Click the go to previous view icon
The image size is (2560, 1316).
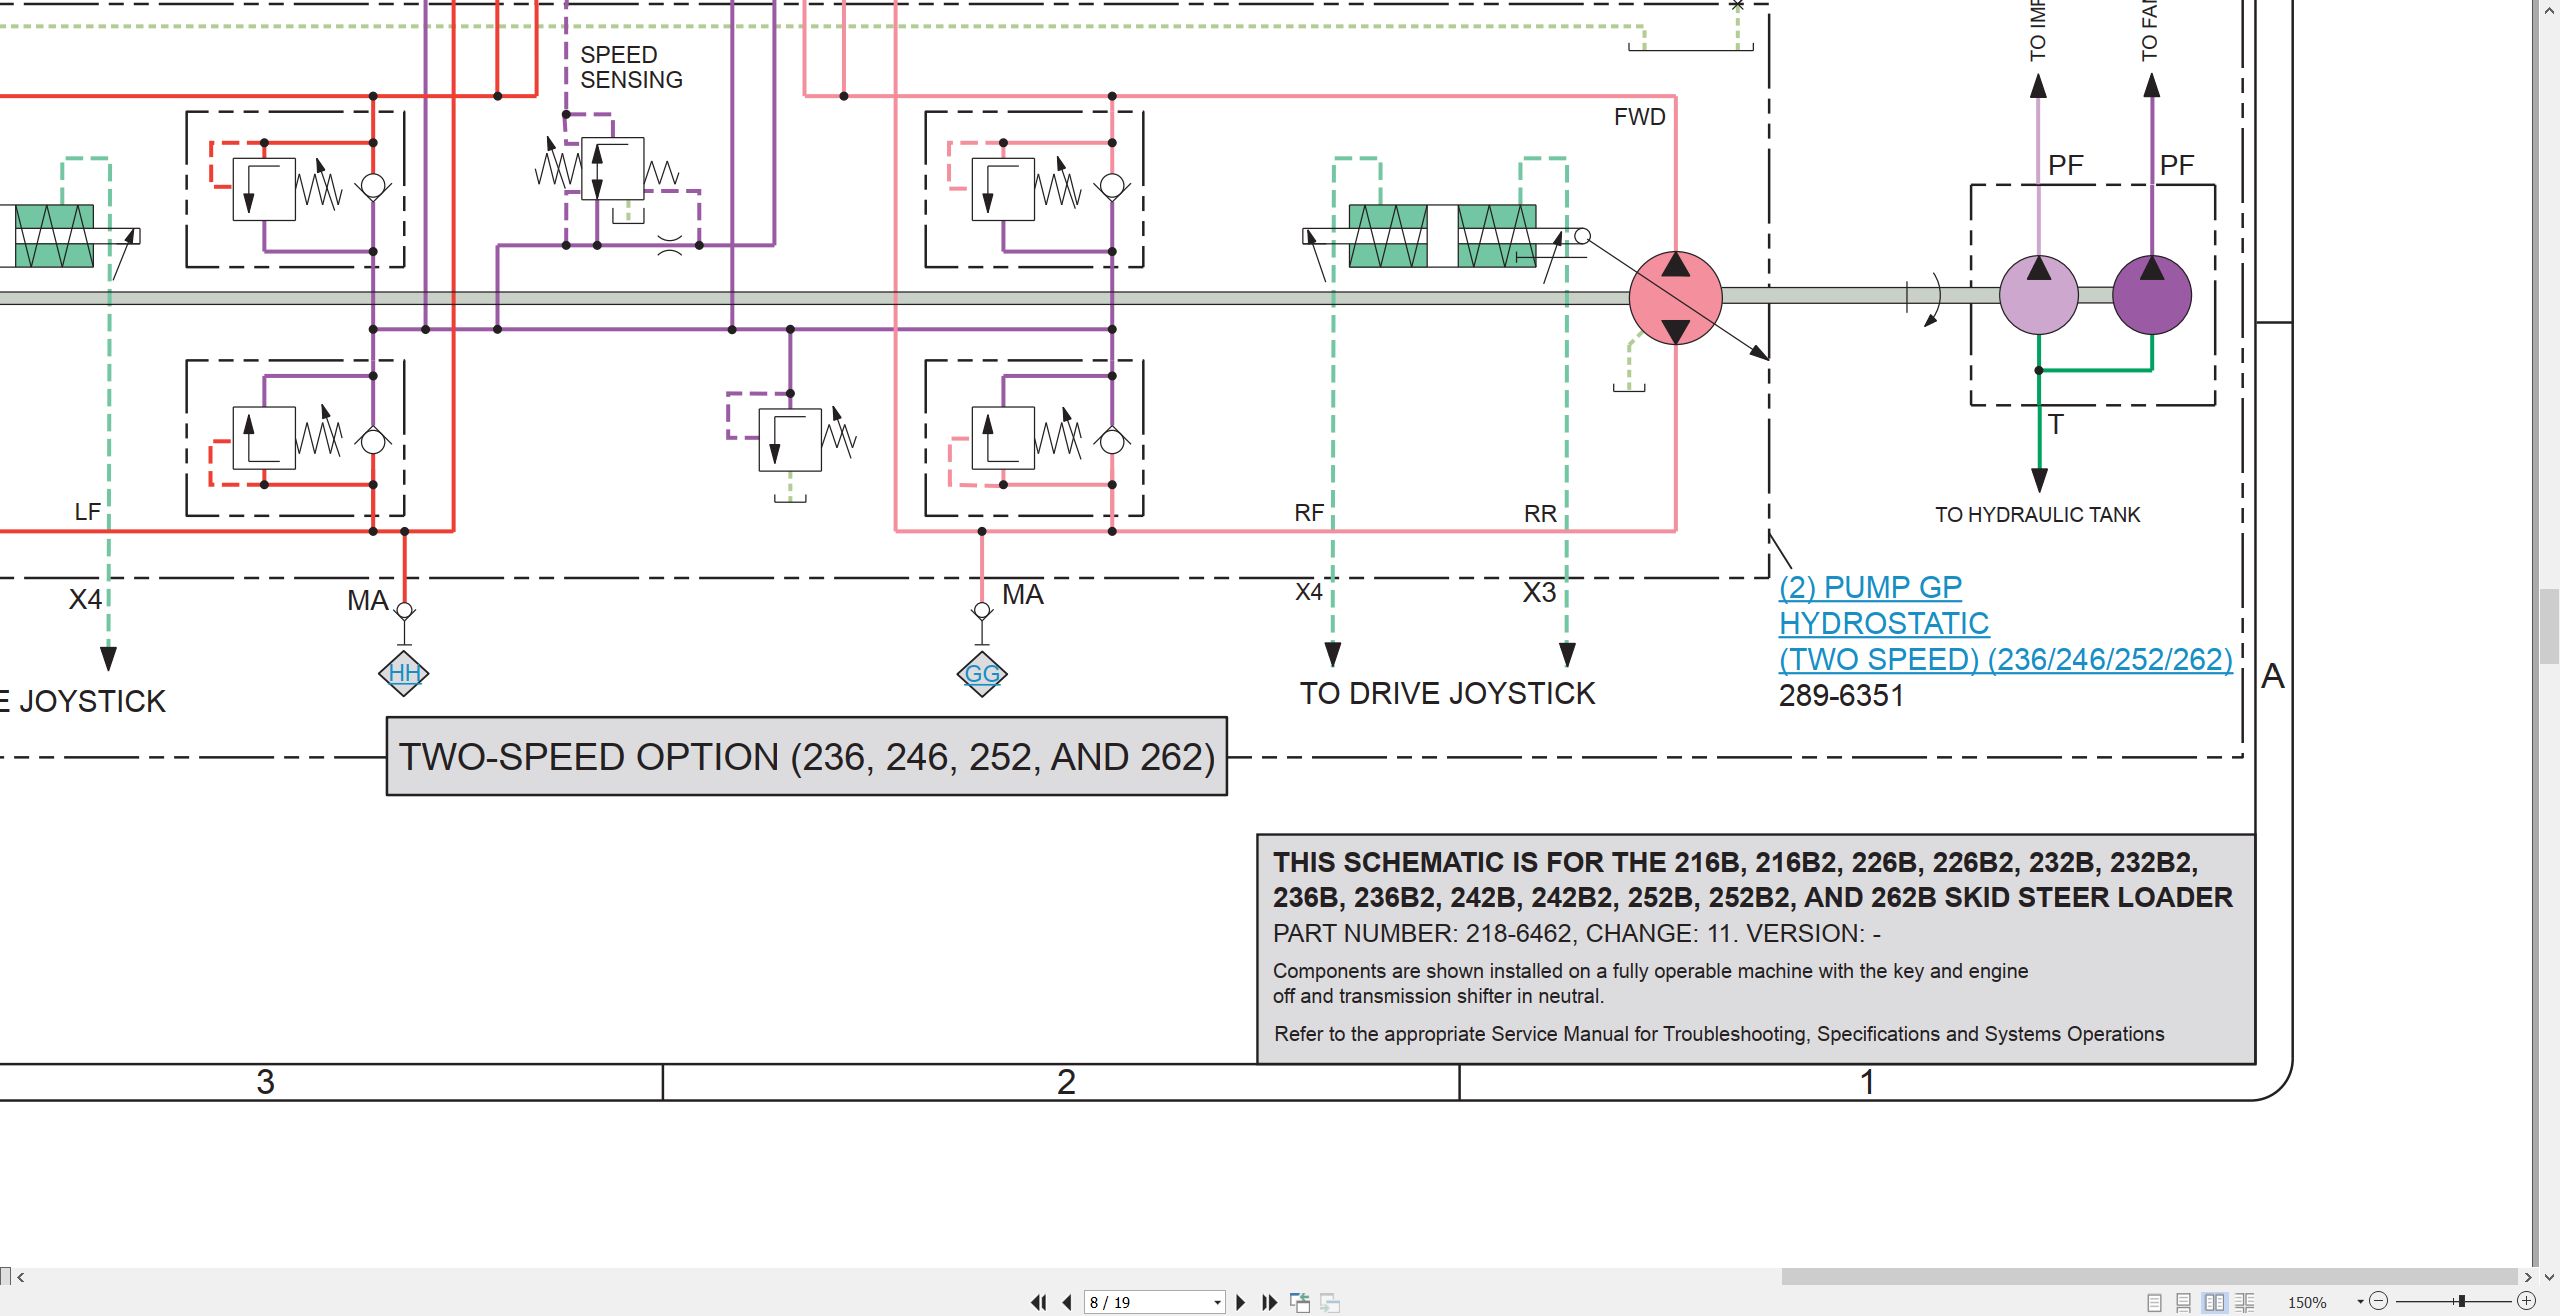click(1300, 1302)
